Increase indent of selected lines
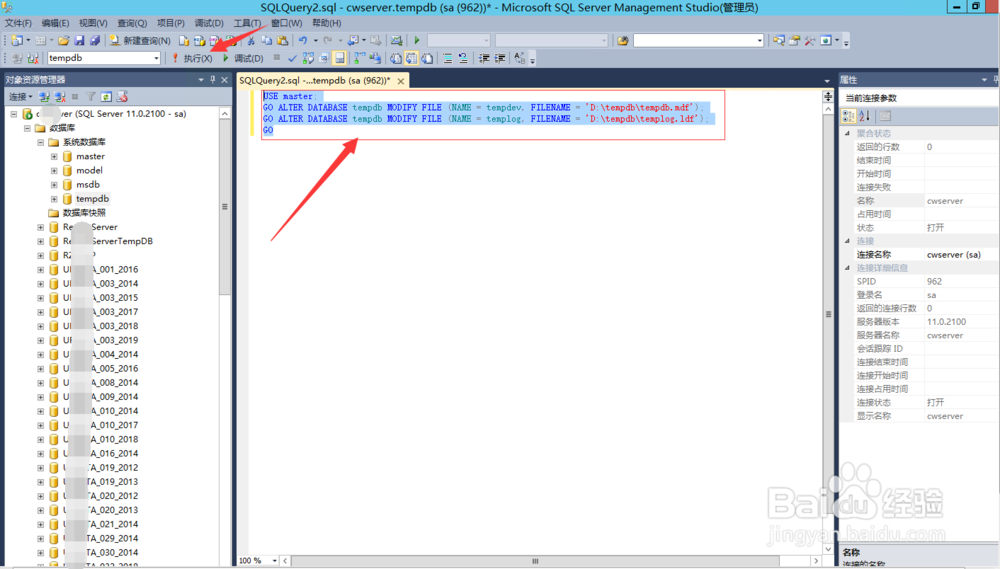 point(500,58)
